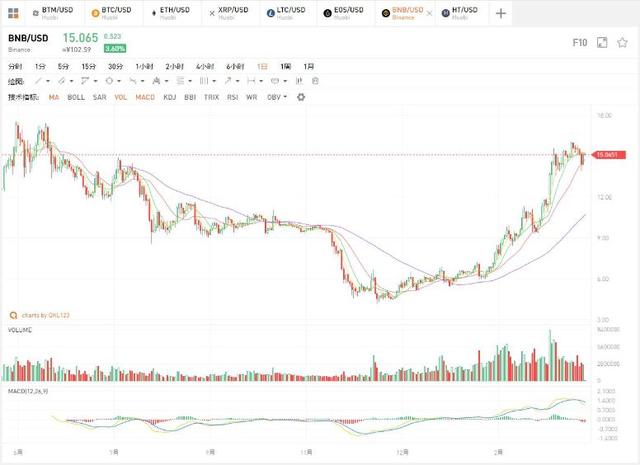Open indicator settings gear
The image size is (640, 465).
click(x=301, y=97)
